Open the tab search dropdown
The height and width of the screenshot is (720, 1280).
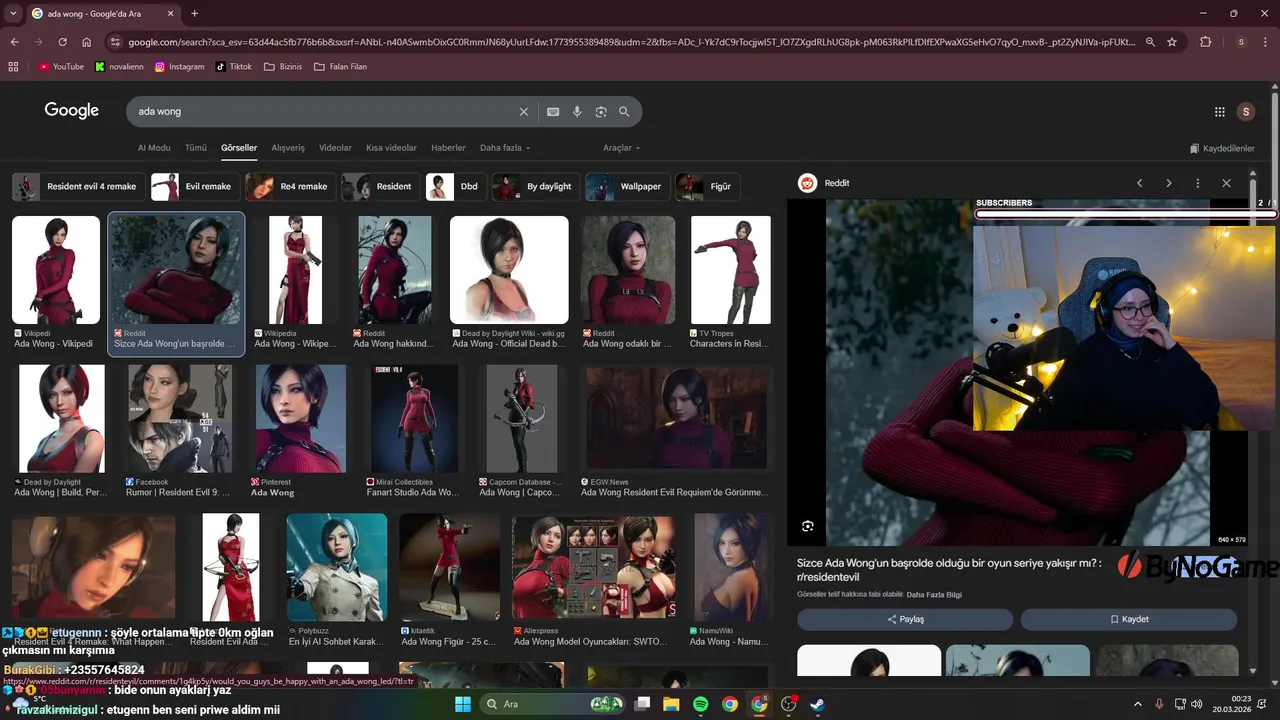(12, 14)
